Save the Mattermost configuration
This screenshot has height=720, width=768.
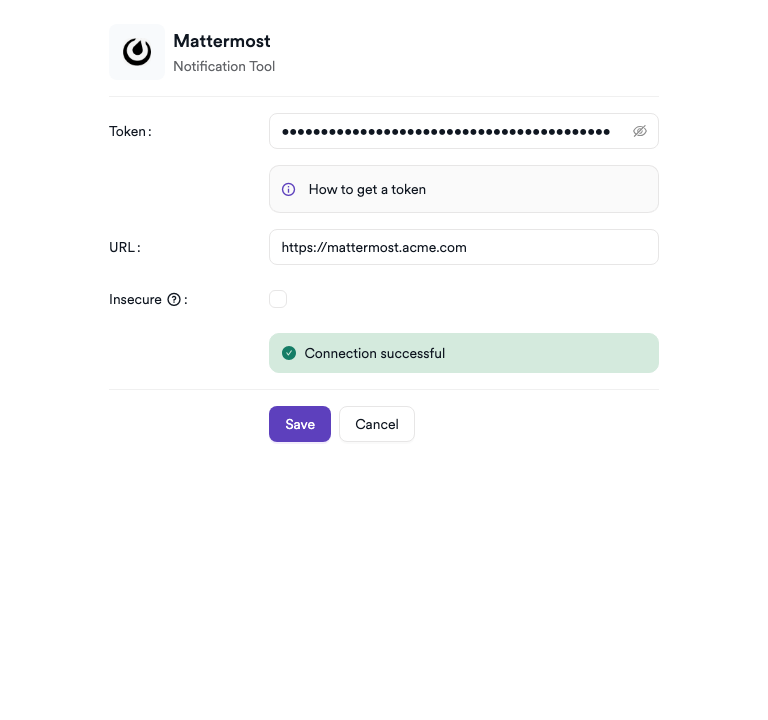coord(300,424)
